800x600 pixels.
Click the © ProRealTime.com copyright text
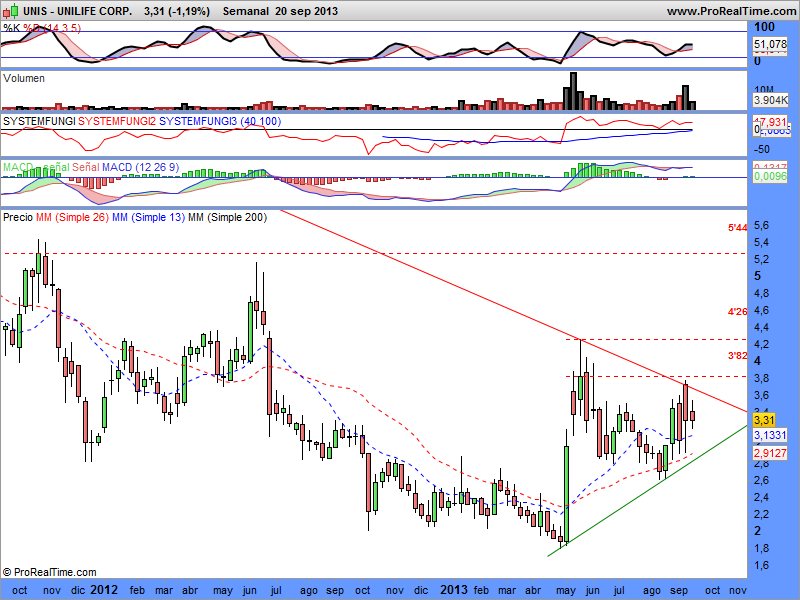[49, 572]
